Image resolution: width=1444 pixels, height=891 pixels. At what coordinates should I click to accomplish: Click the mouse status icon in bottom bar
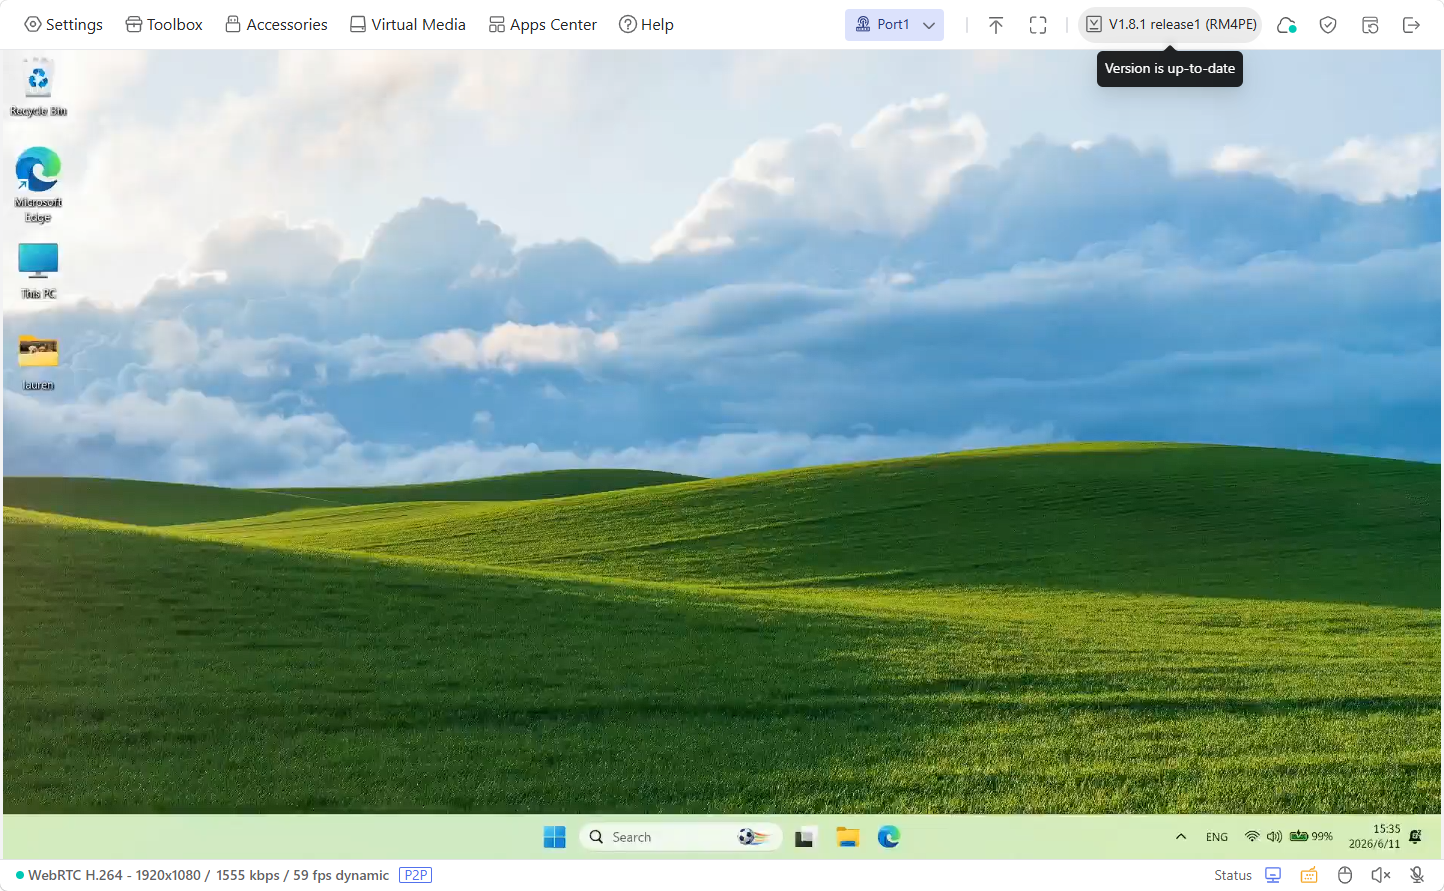point(1345,875)
